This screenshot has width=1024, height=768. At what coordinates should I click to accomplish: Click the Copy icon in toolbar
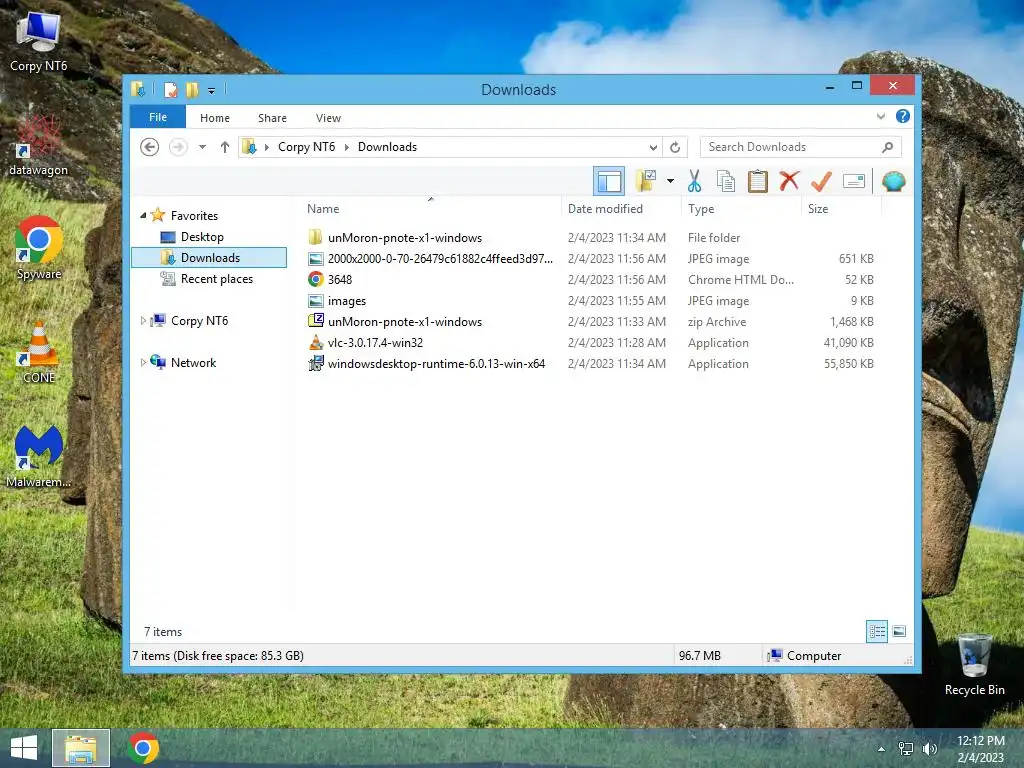[726, 181]
